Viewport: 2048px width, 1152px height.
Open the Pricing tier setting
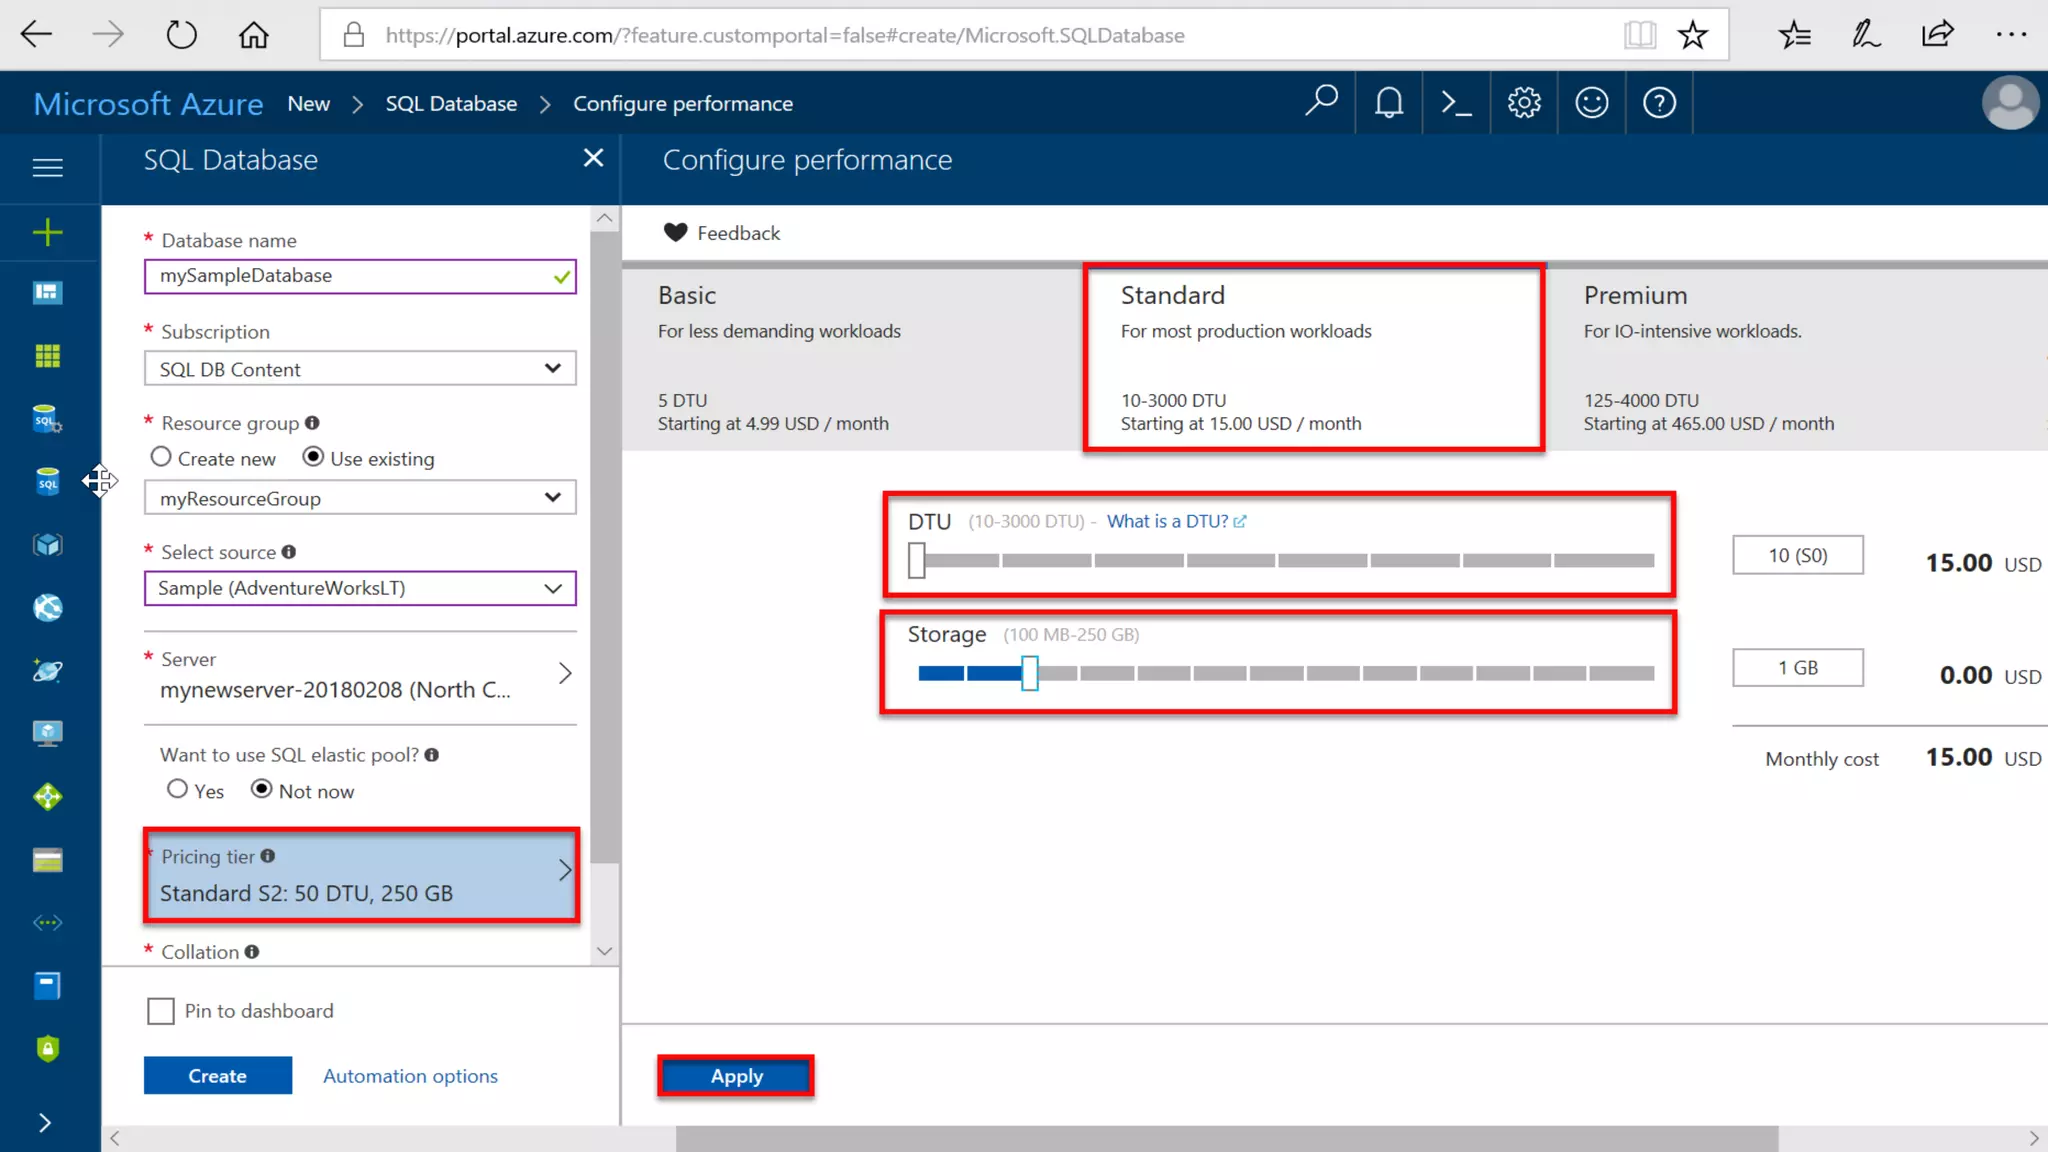361,875
